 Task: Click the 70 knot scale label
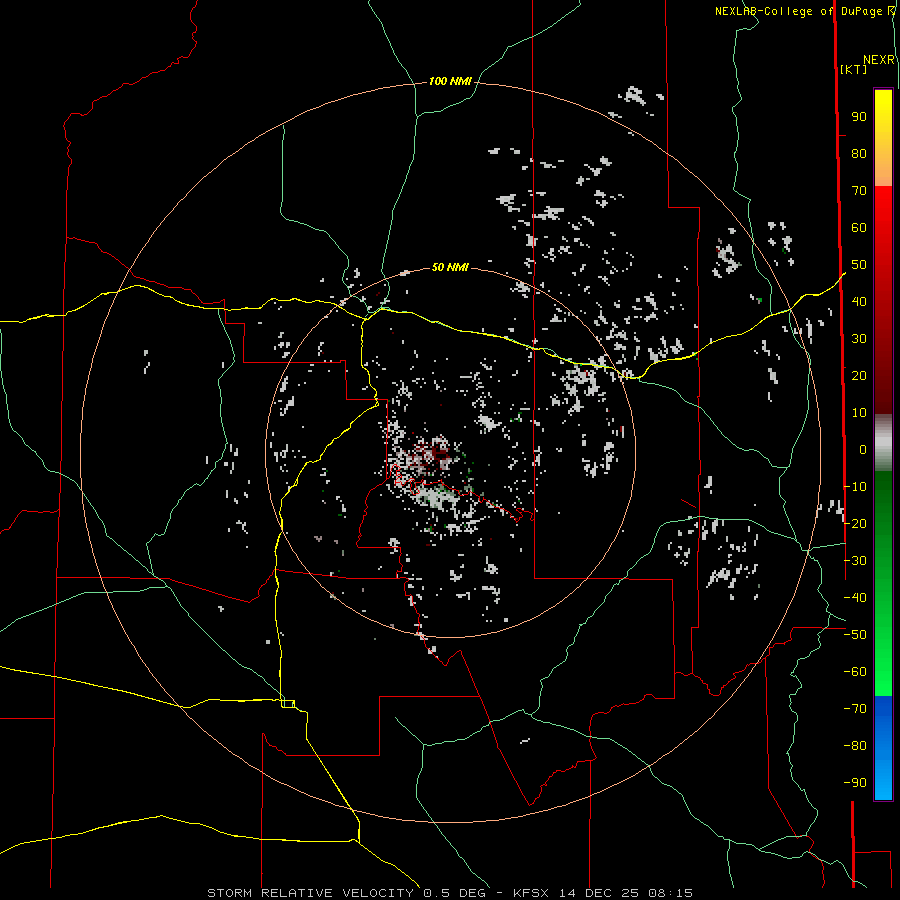click(x=859, y=191)
